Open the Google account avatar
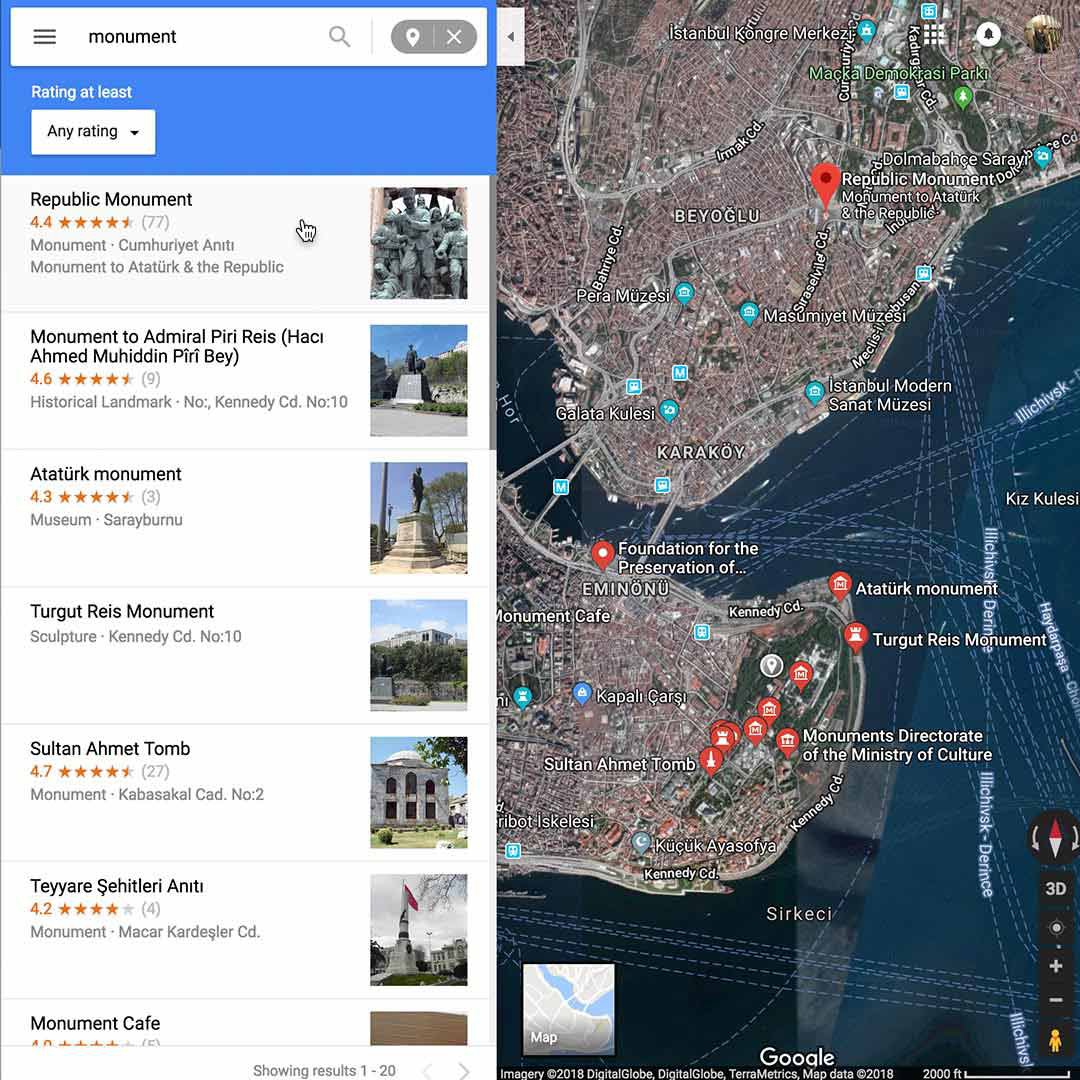The height and width of the screenshot is (1080, 1080). (x=1044, y=34)
